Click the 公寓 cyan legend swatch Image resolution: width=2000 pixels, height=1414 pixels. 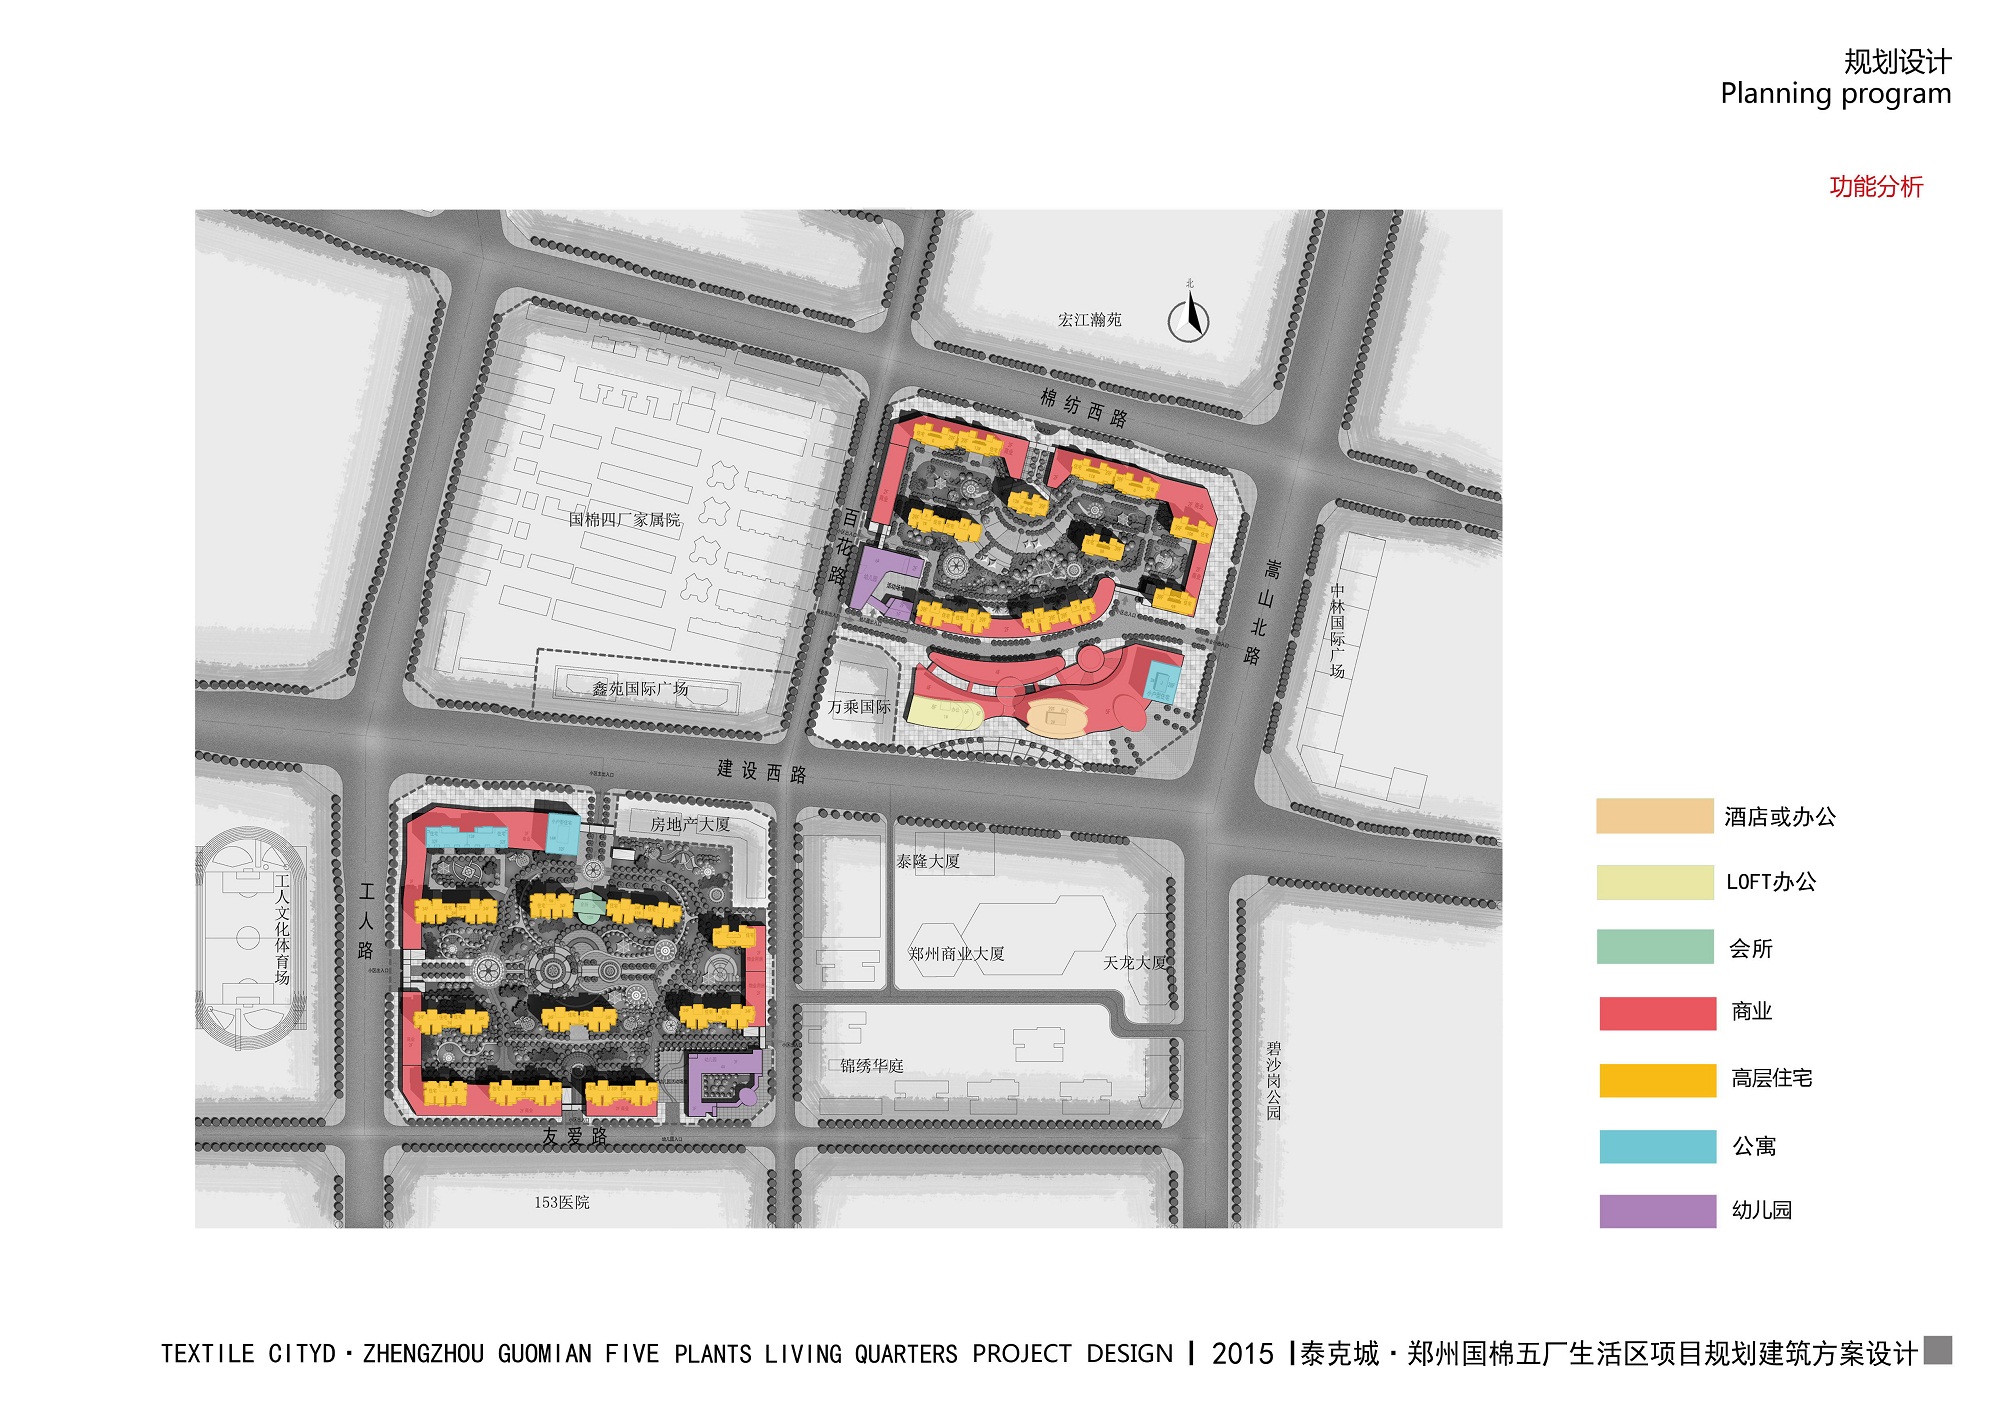coord(1656,1146)
